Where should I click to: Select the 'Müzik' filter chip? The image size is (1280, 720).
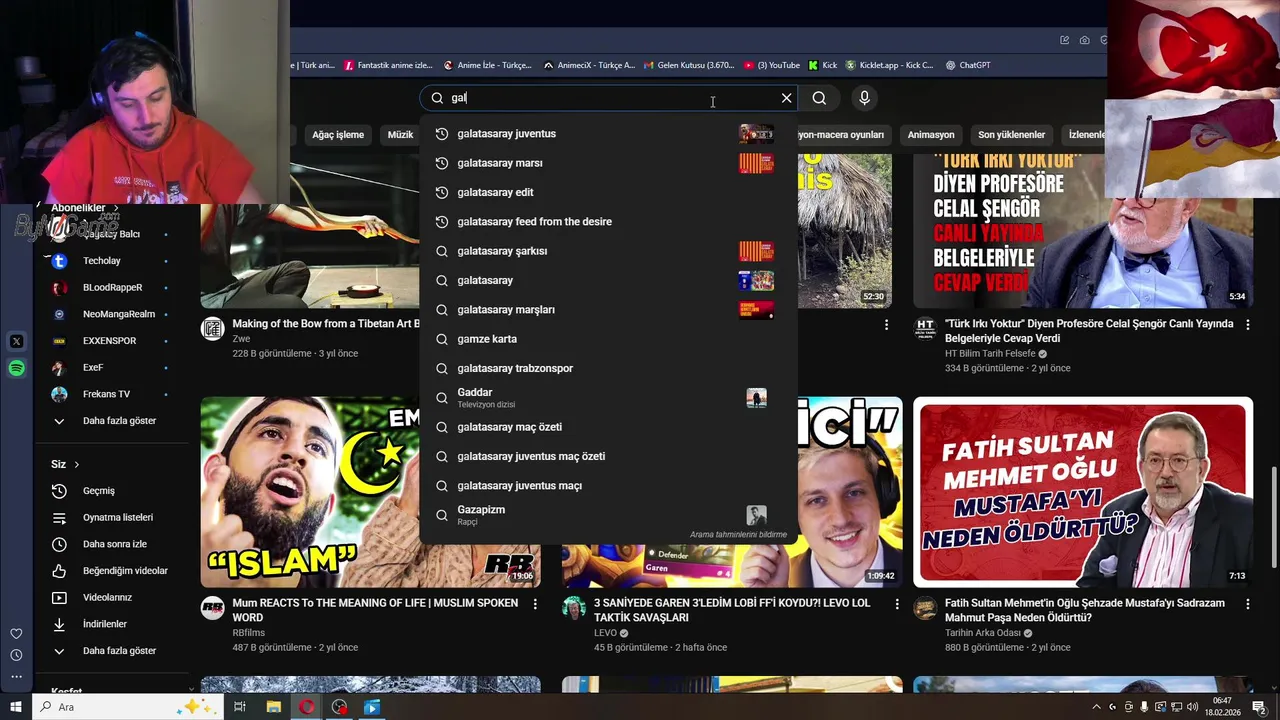click(x=400, y=135)
